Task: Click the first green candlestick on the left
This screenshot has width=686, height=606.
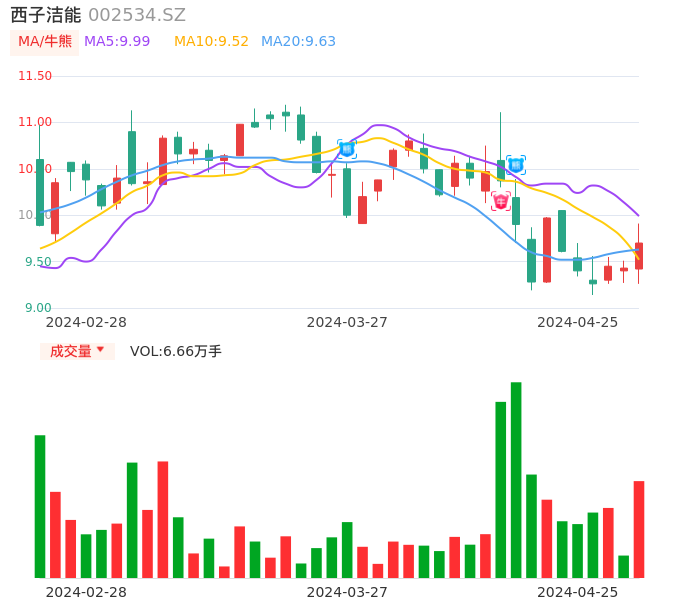Action: pos(40,193)
